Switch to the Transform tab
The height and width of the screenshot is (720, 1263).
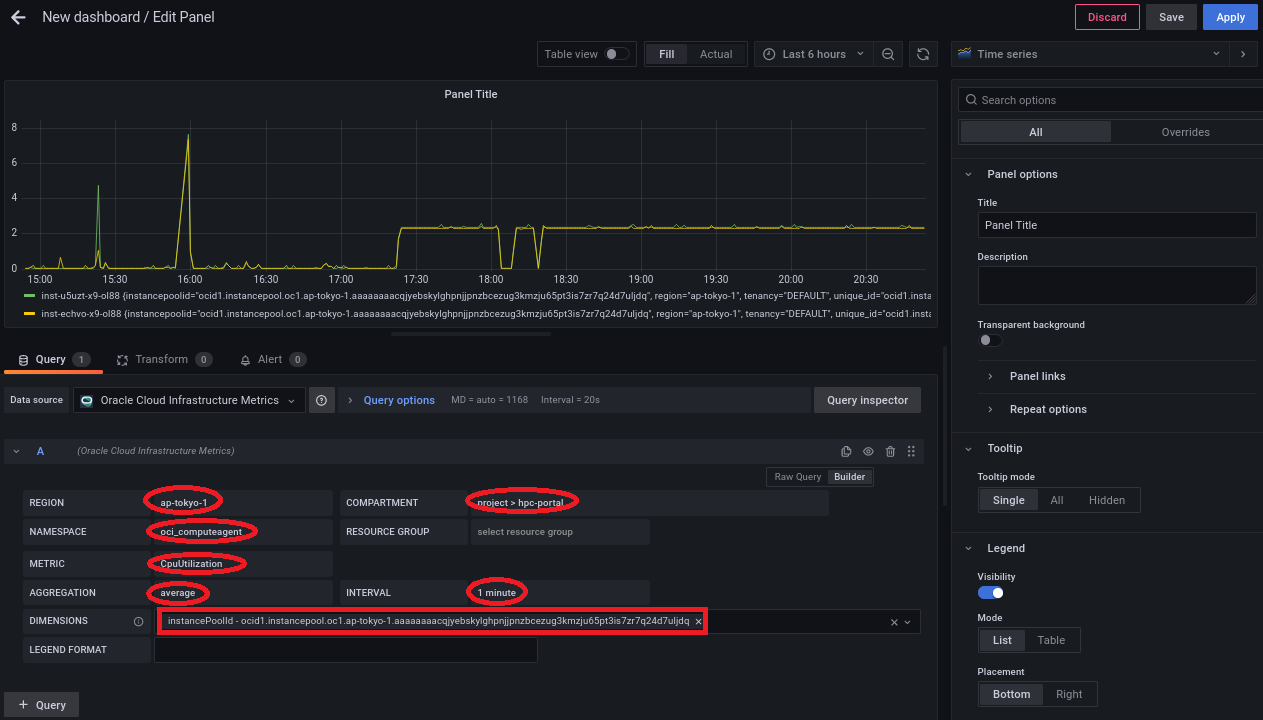[161, 359]
